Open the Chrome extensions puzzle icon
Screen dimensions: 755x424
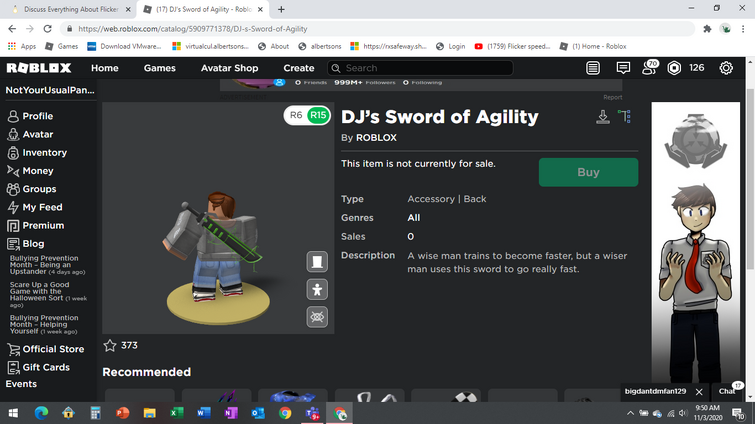point(707,29)
